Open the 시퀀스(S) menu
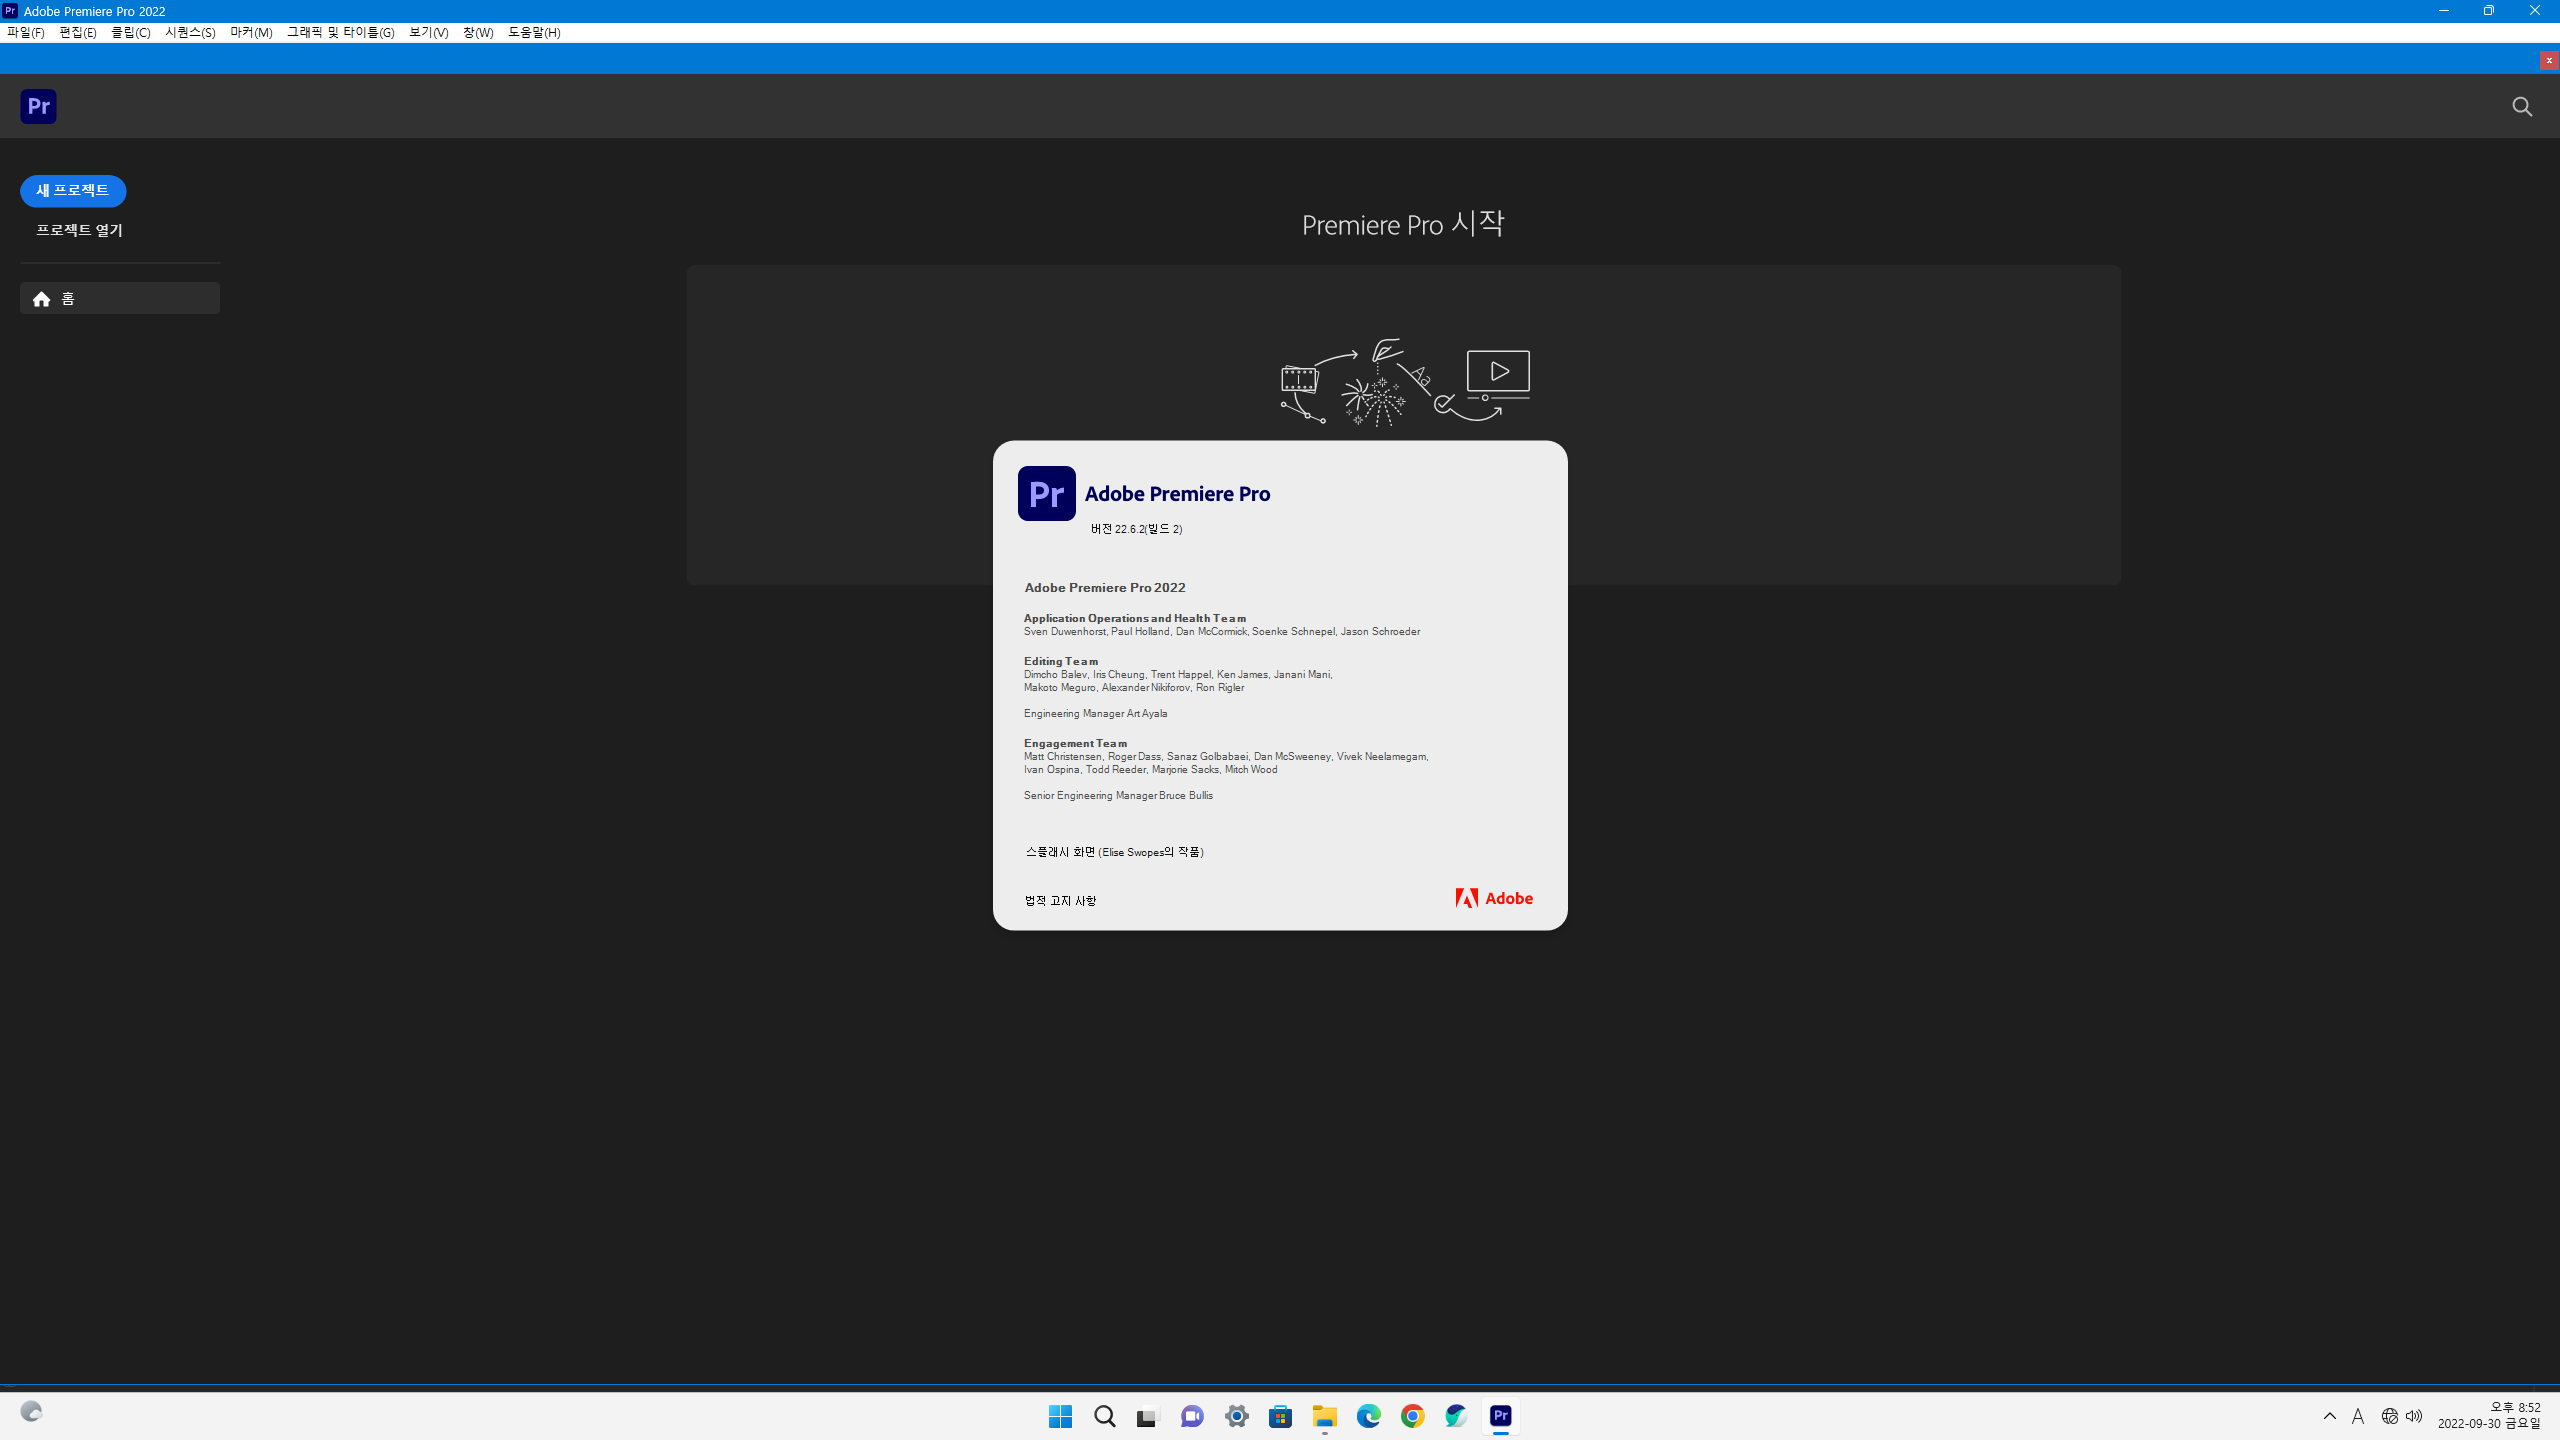 [x=190, y=32]
